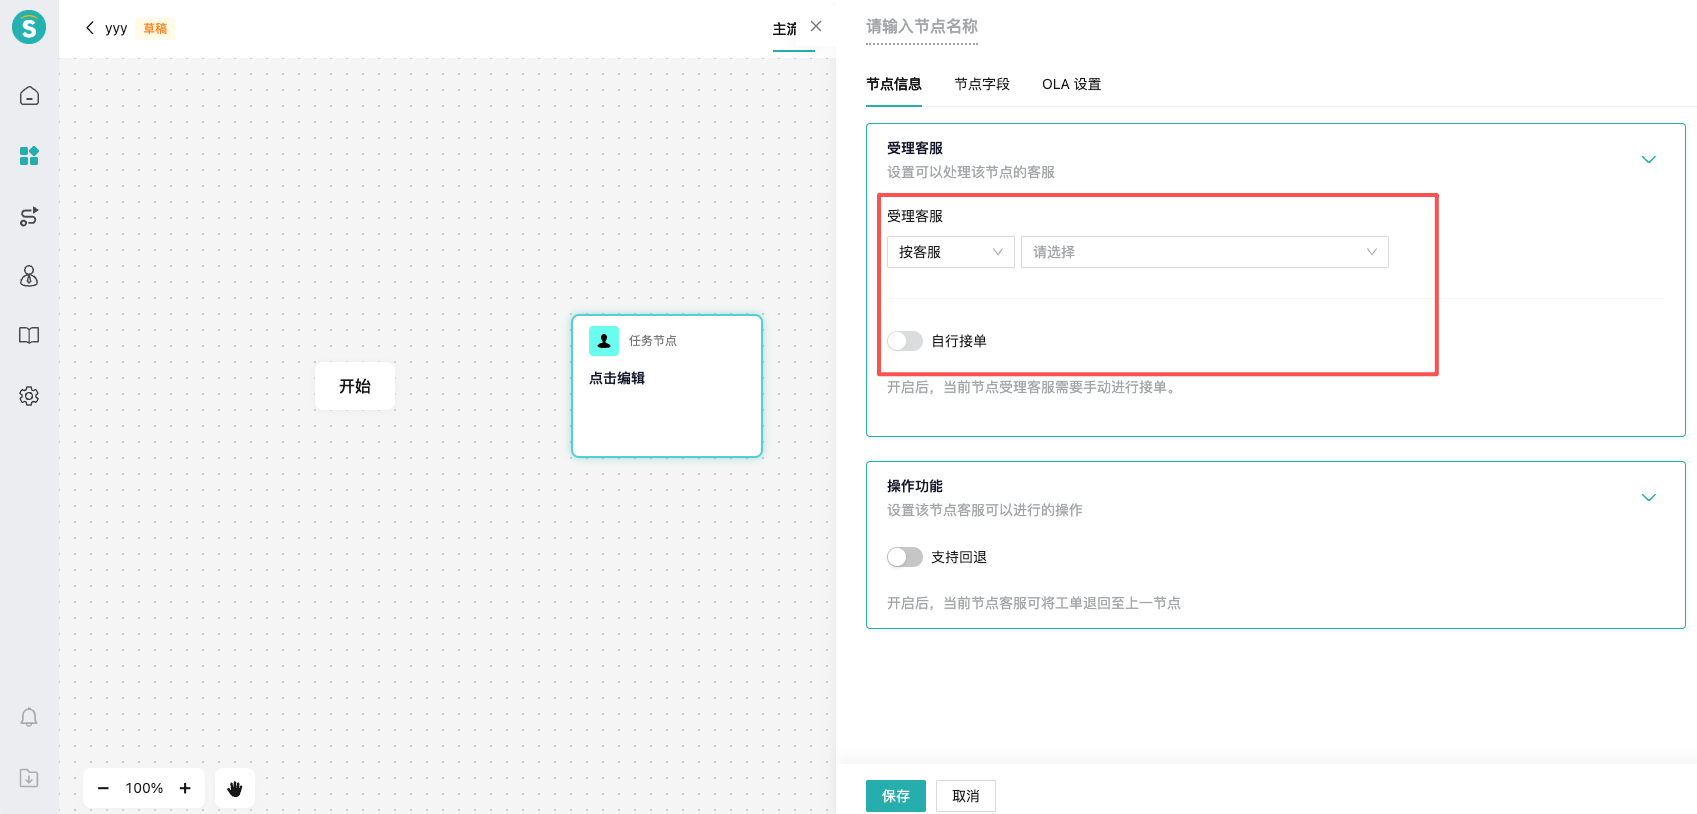This screenshot has width=1697, height=814.
Task: Open the knowledge base book icon
Action: tap(29, 336)
